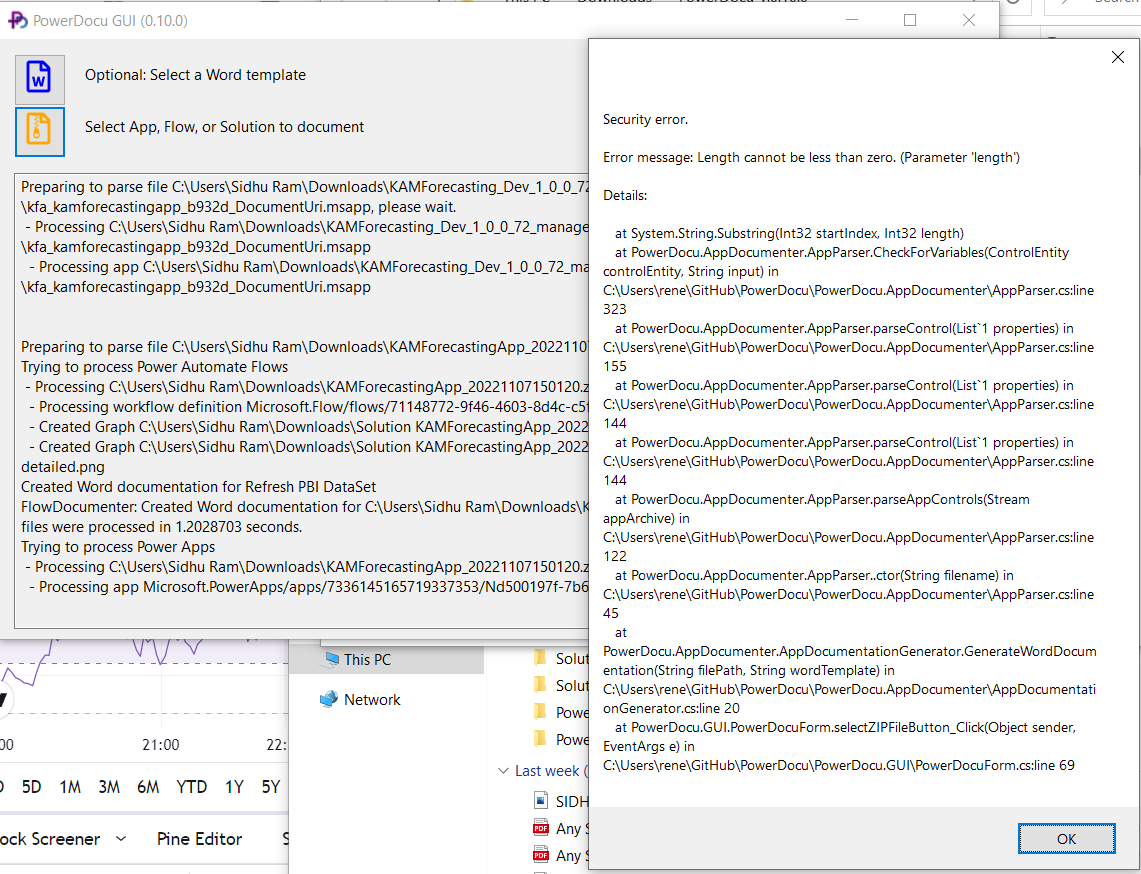Collapse the Last week file group

click(501, 770)
